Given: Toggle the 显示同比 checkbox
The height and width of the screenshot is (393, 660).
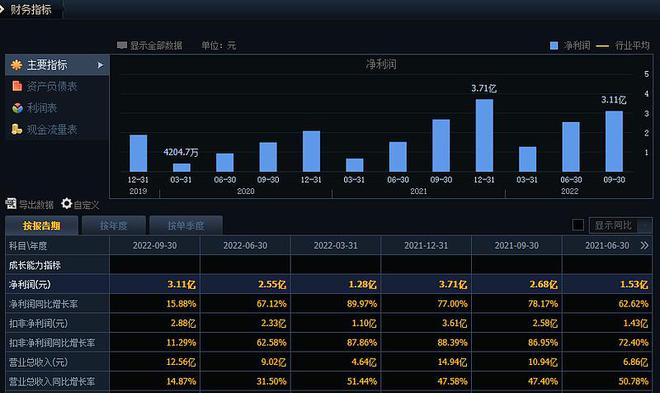Looking at the screenshot, I should 578,225.
